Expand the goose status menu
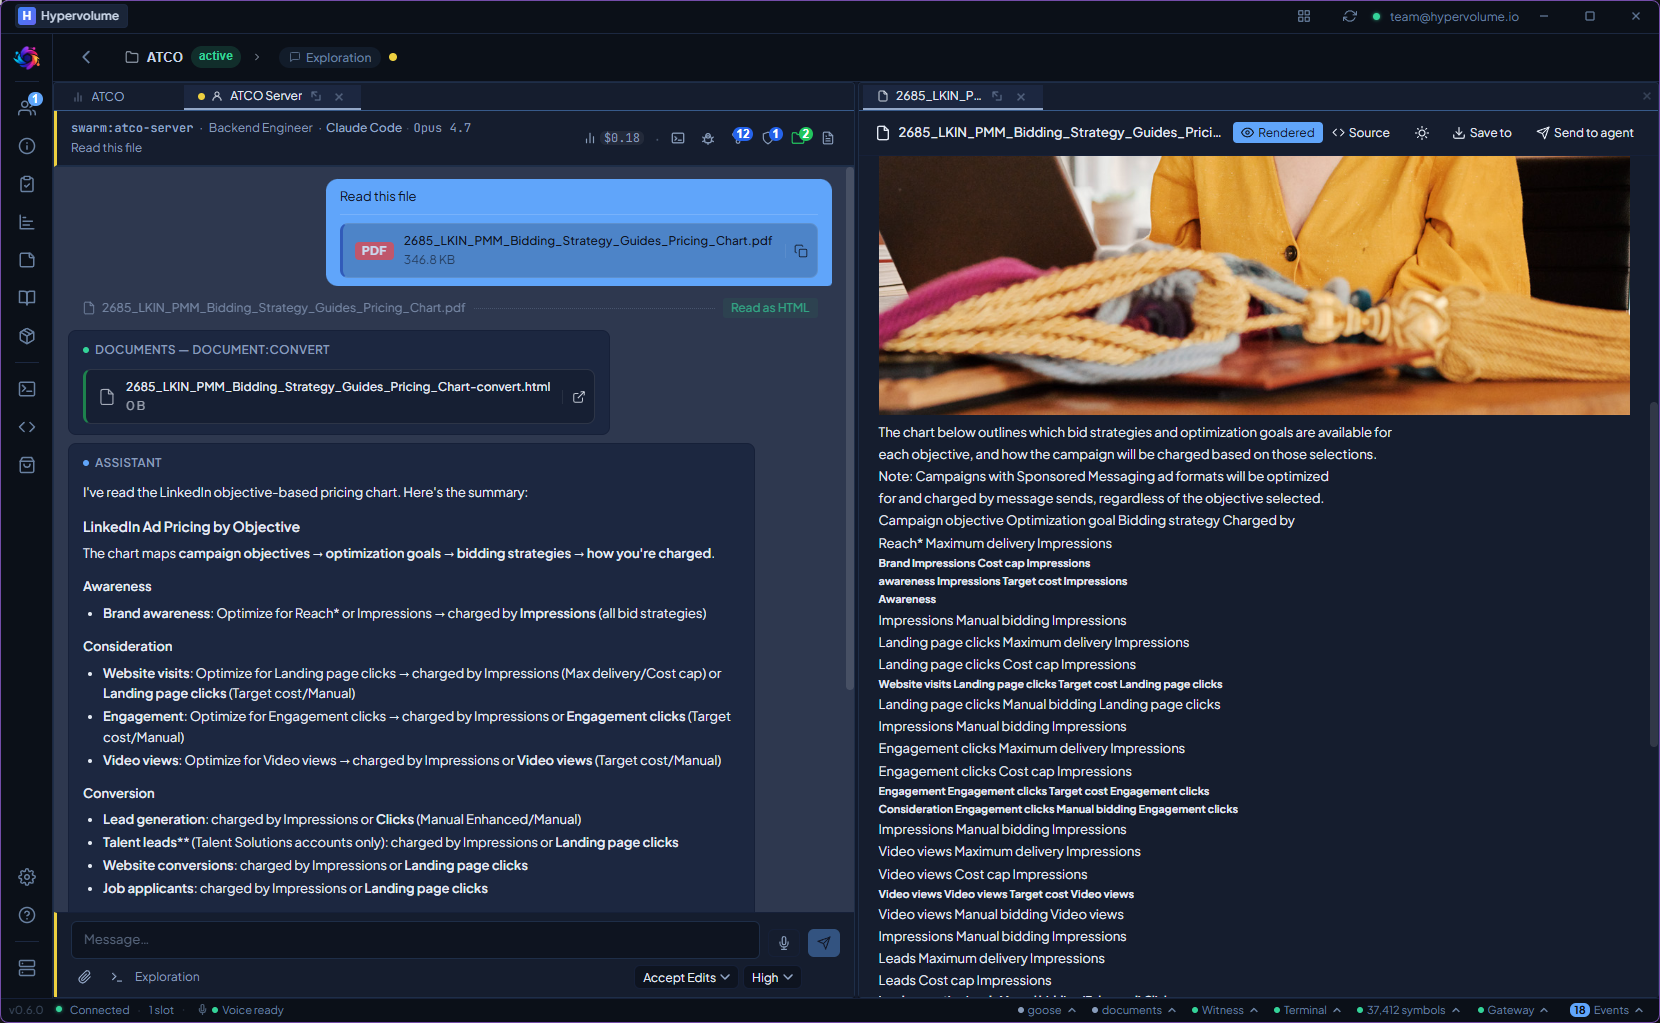 1046,1010
